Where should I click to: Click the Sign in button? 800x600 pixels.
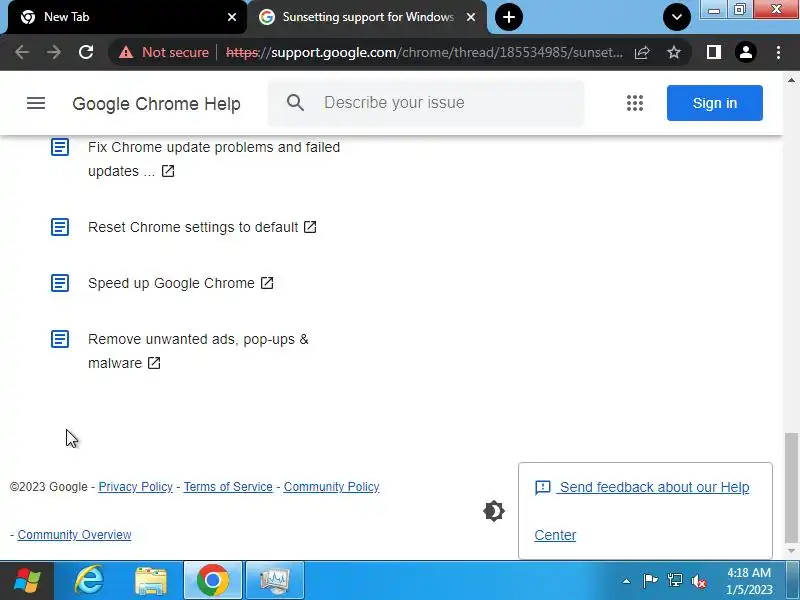tap(714, 103)
